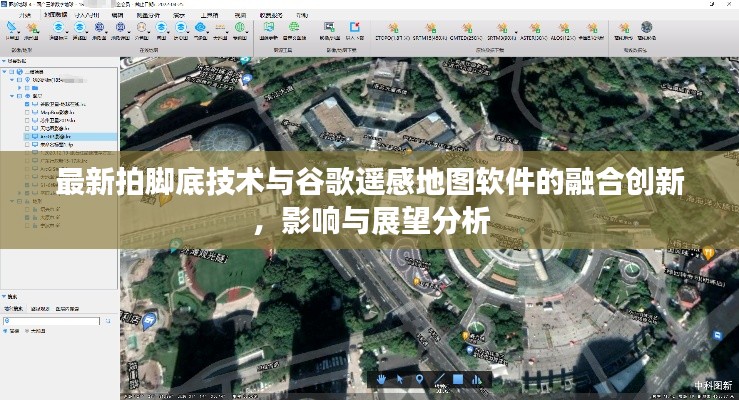739x400 pixels.
Task: Open the 编辑 ribbon tab
Action: 117,15
